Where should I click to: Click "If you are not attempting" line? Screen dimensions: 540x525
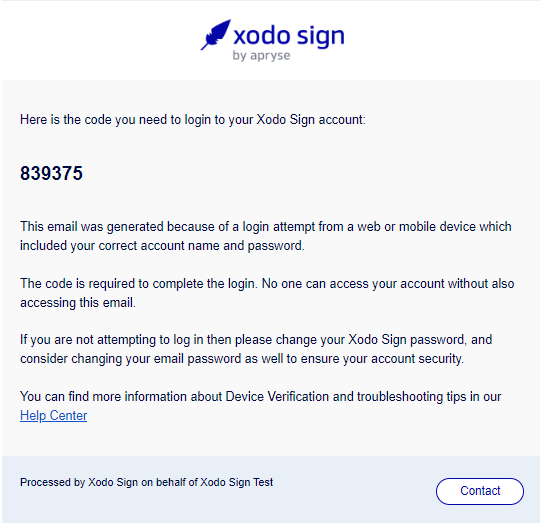tap(256, 340)
